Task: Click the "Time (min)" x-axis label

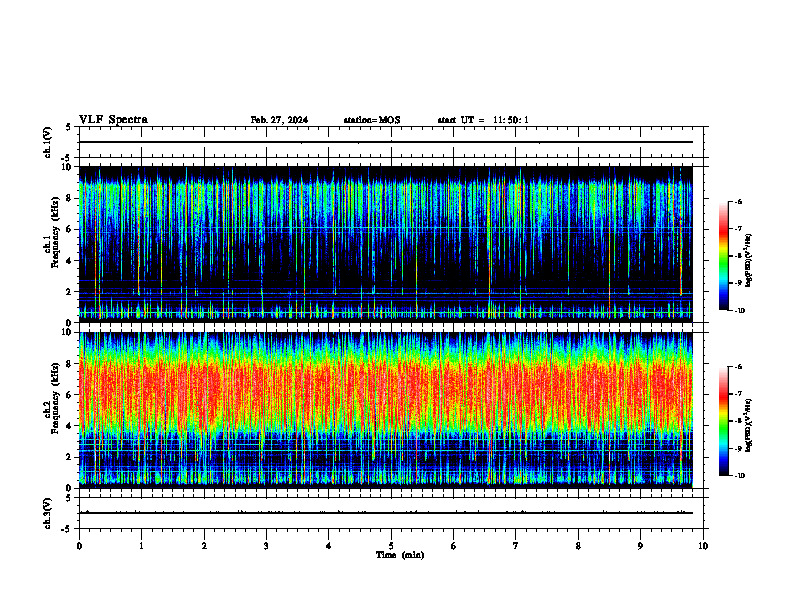Action: [x=400, y=555]
